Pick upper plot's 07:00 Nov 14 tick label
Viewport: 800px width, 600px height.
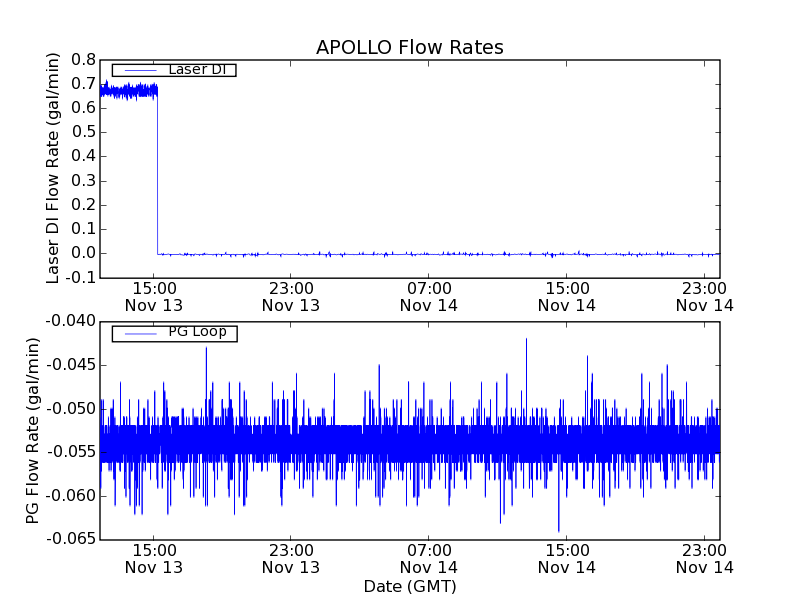pyautogui.click(x=430, y=296)
